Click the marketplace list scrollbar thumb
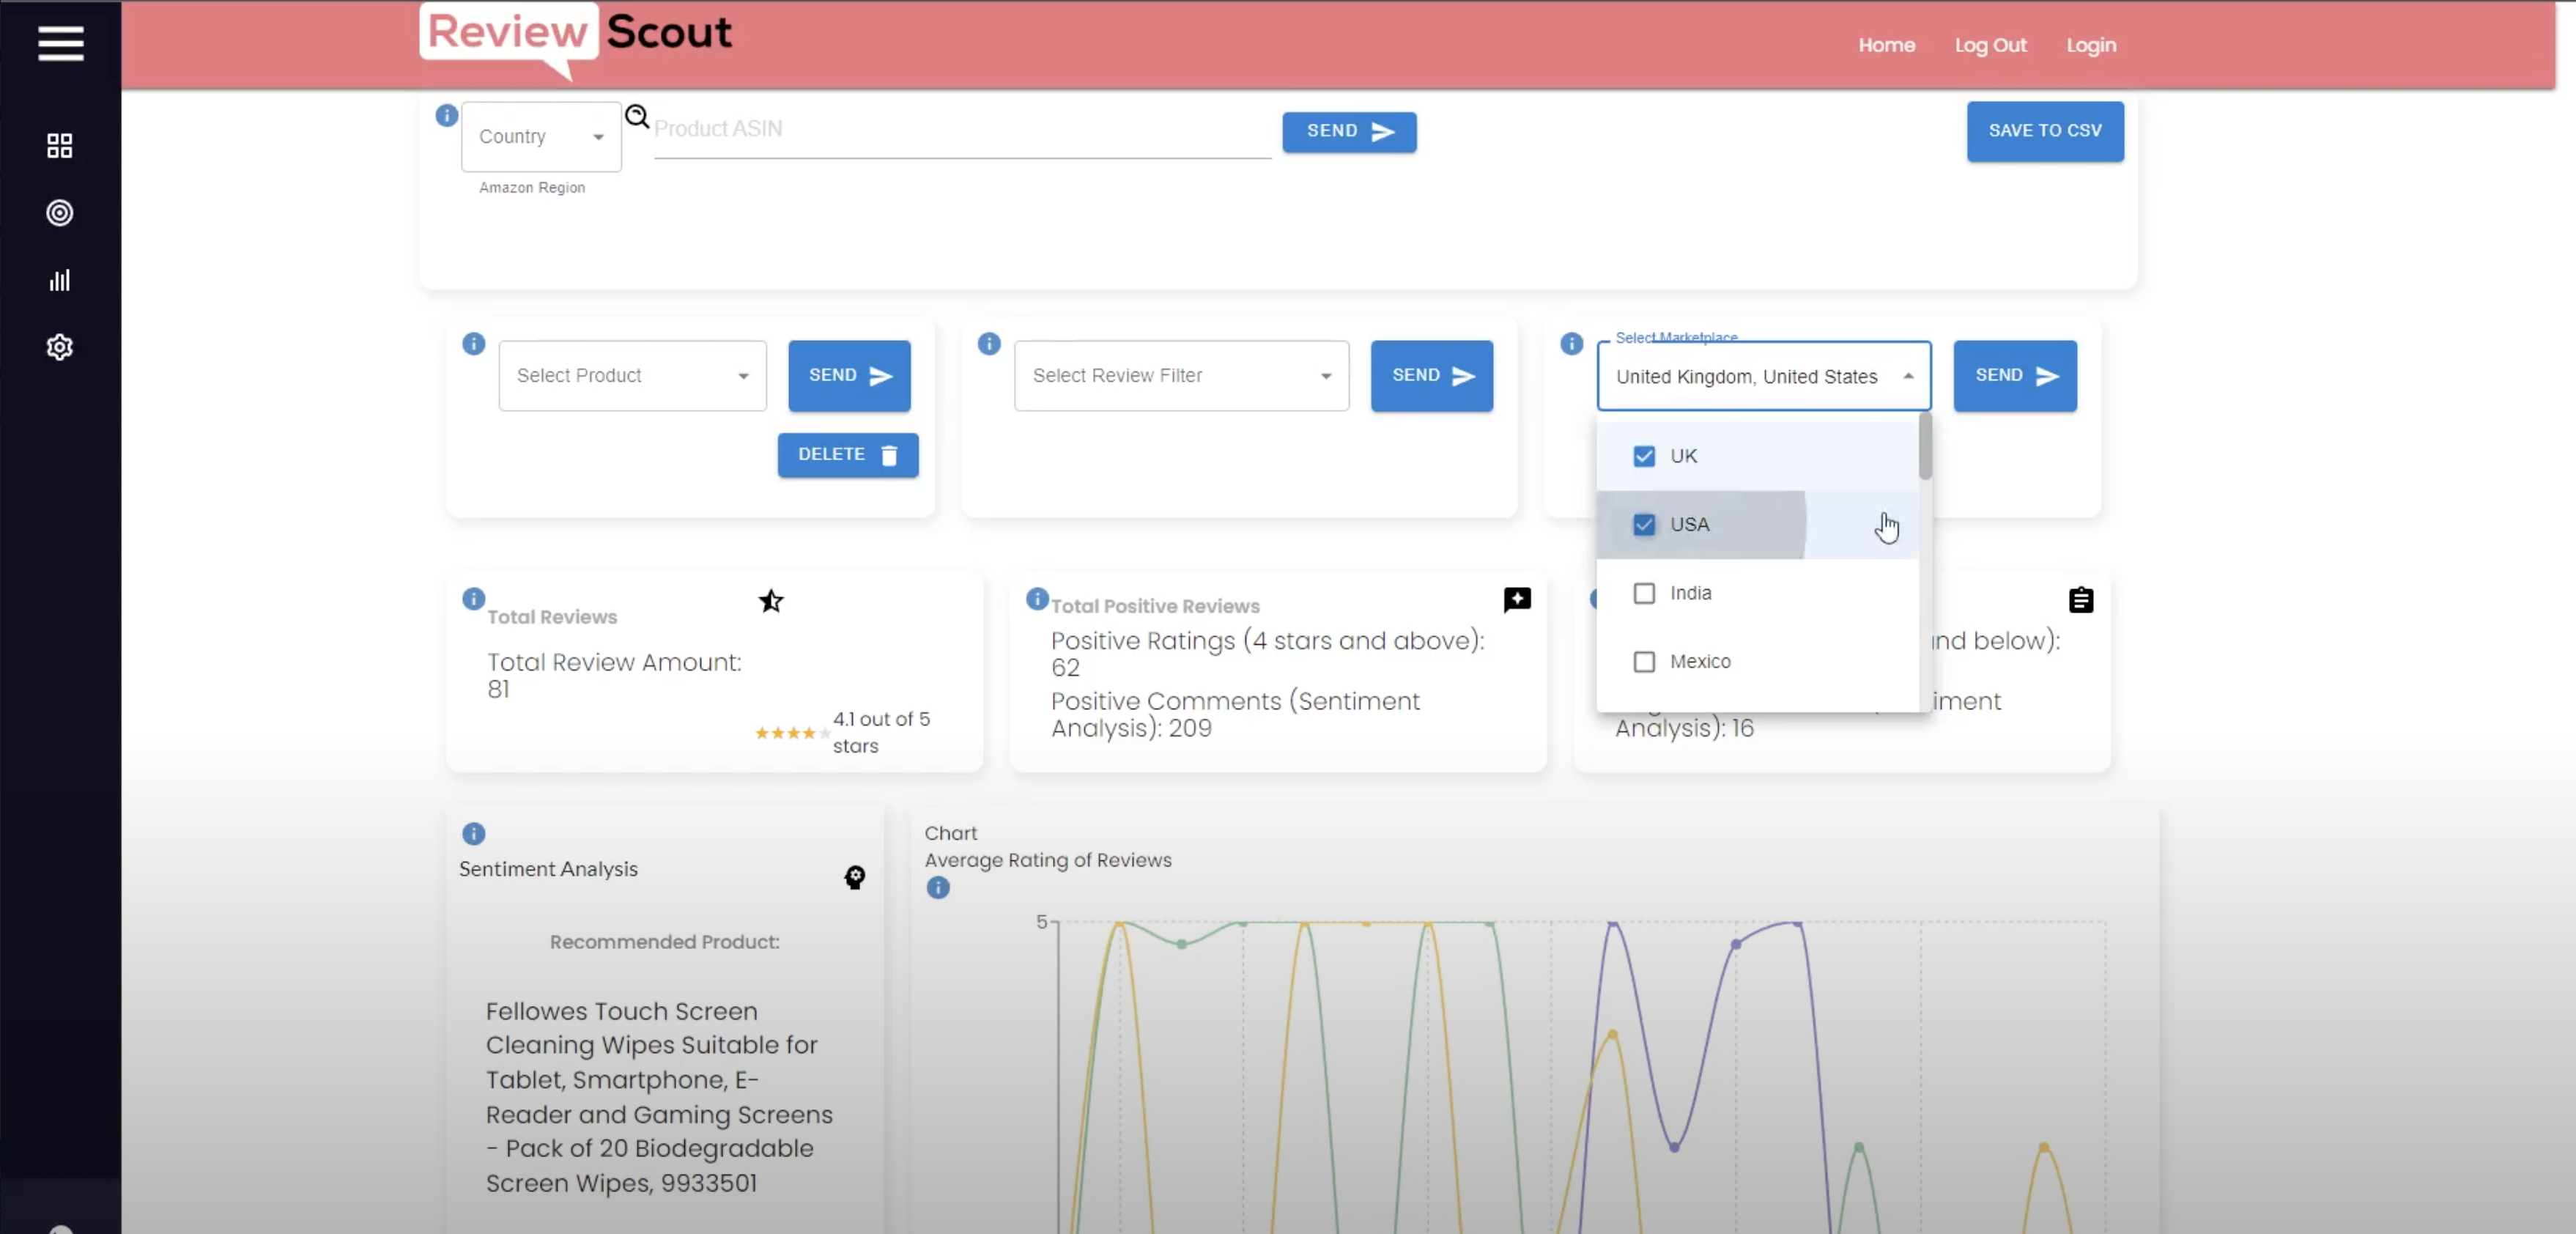2576x1234 pixels. coord(1925,447)
